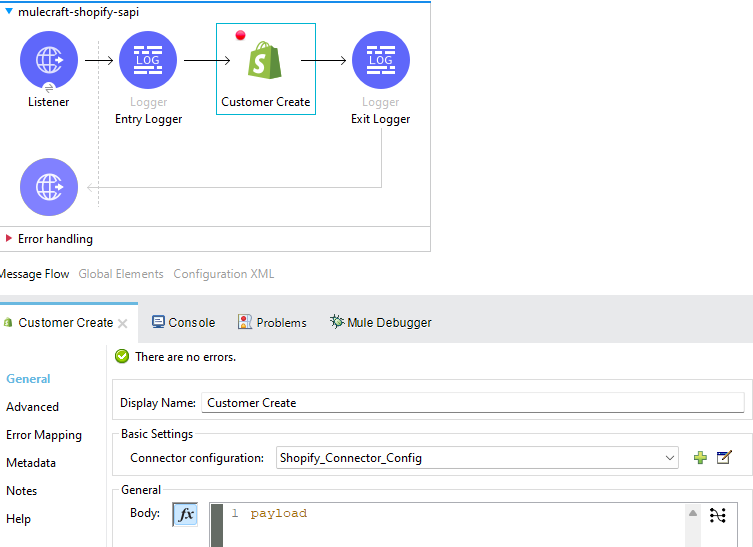Image resolution: width=753 pixels, height=547 pixels.
Task: Collapse the mulecraft-shopify-sapi flow
Action: coord(9,12)
